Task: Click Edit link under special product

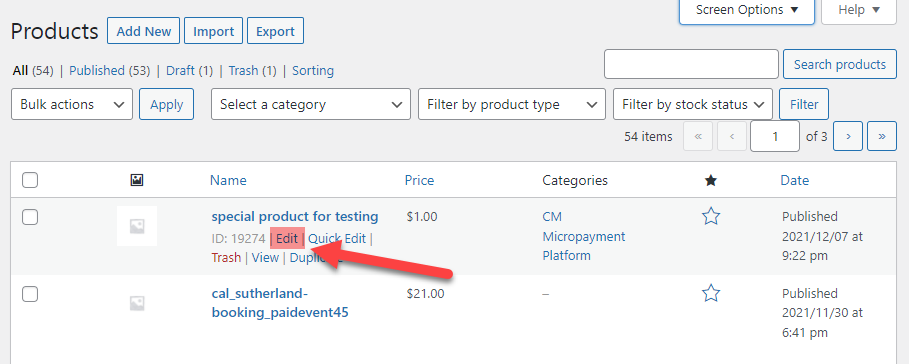Action: [286, 238]
